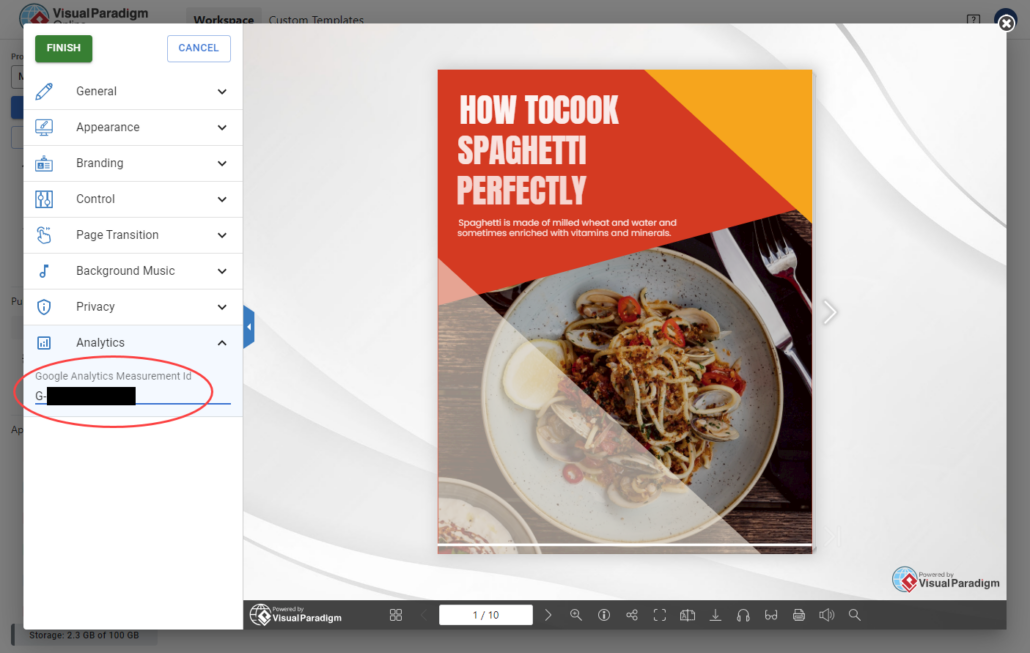The width and height of the screenshot is (1030, 653).
Task: Open the flipbook info panel
Action: pos(604,614)
